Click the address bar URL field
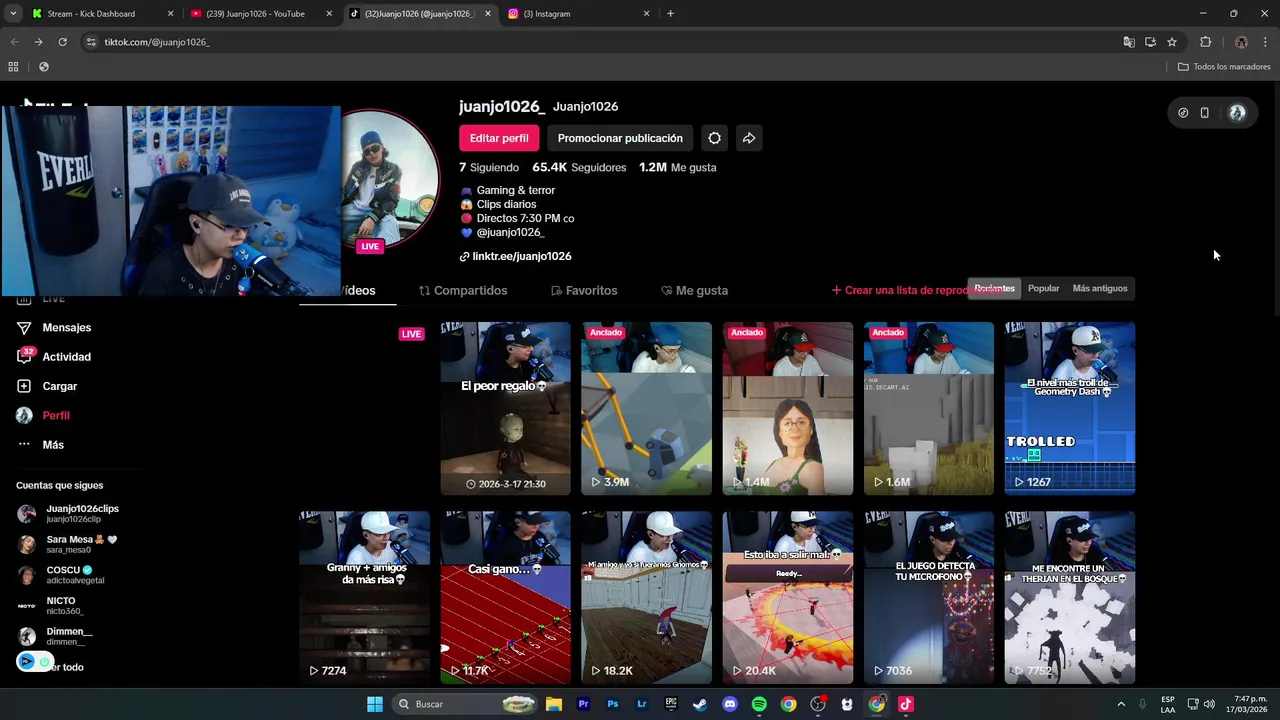This screenshot has height=720, width=1280. coord(600,42)
